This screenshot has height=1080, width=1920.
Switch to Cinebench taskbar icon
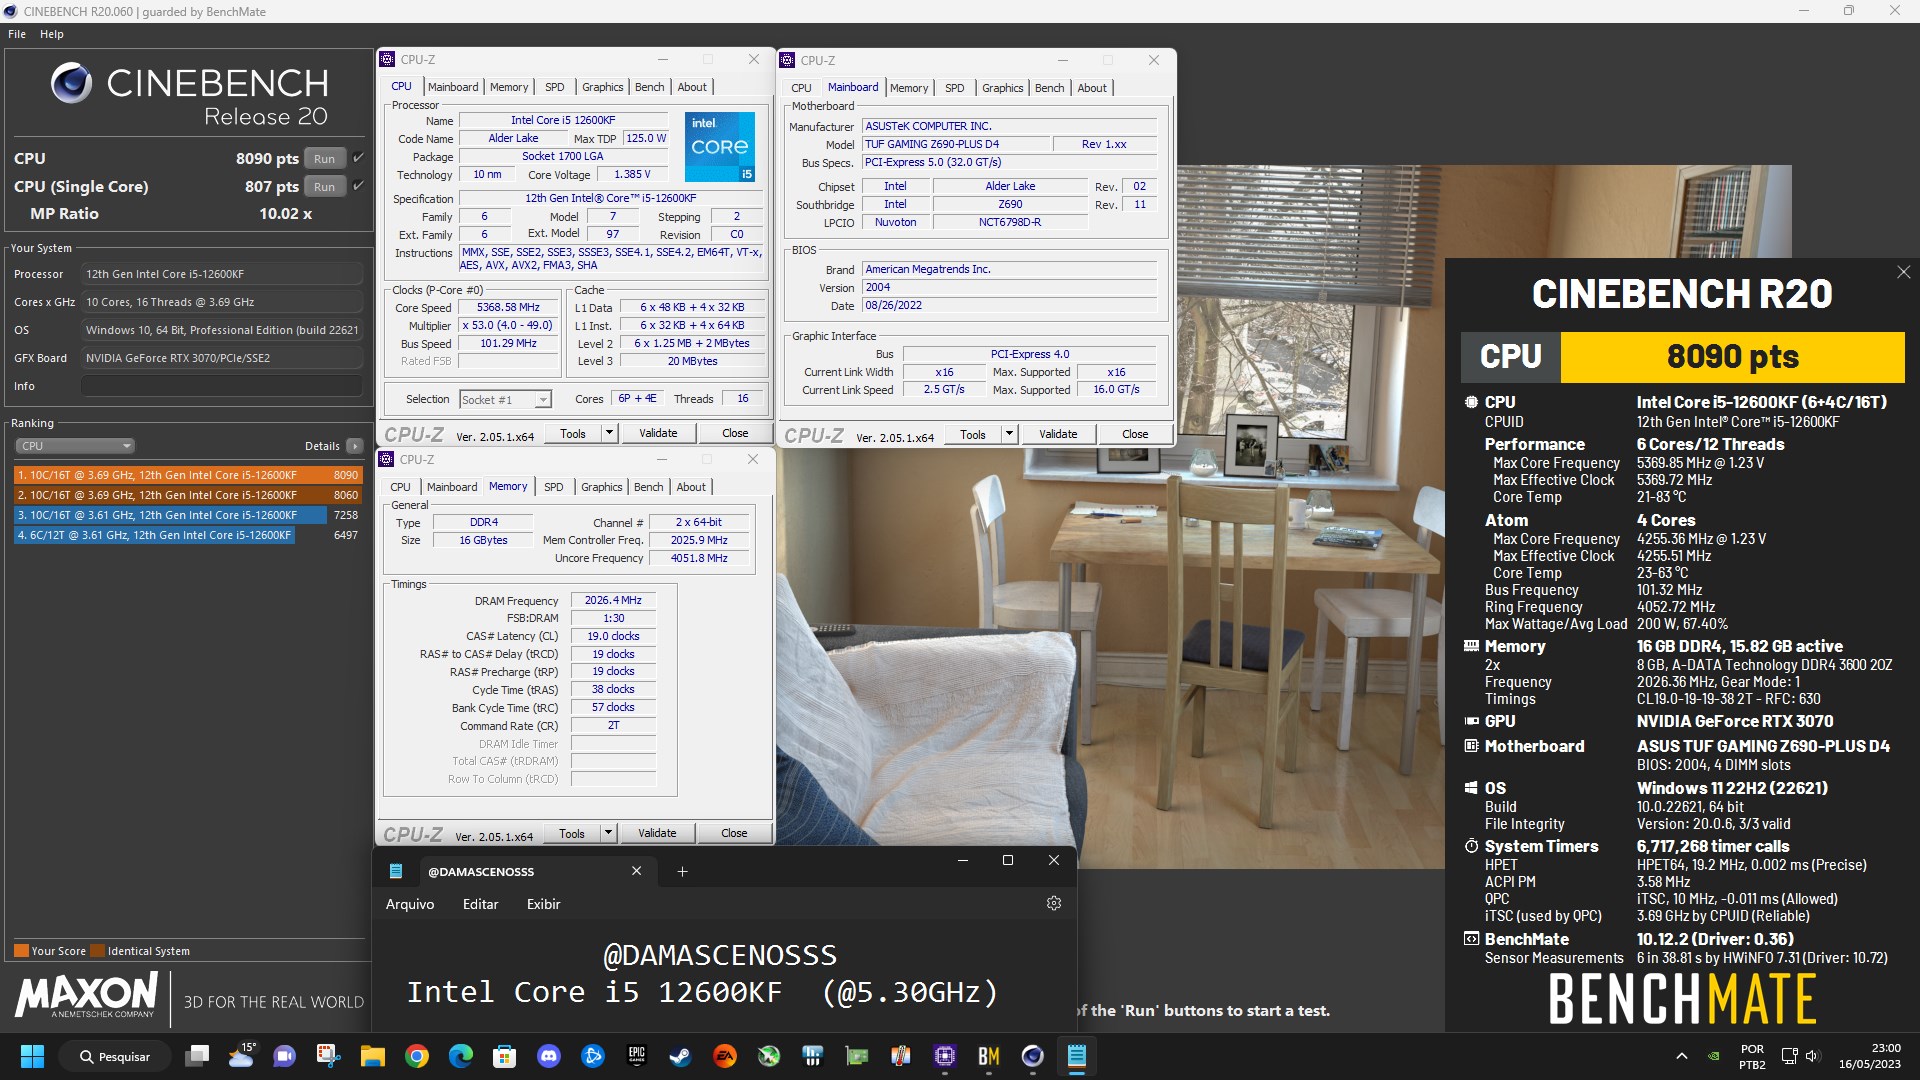(x=1033, y=1056)
